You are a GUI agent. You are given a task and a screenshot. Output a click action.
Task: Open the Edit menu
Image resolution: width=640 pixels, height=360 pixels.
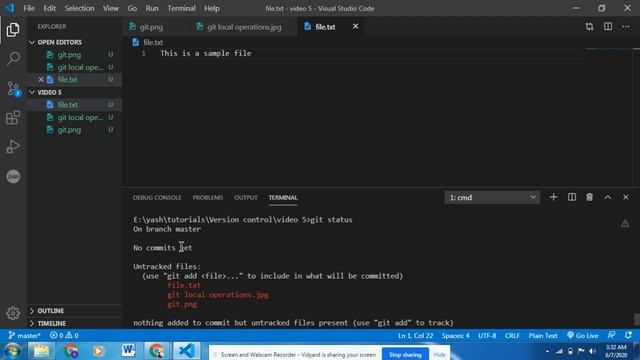tap(49, 8)
